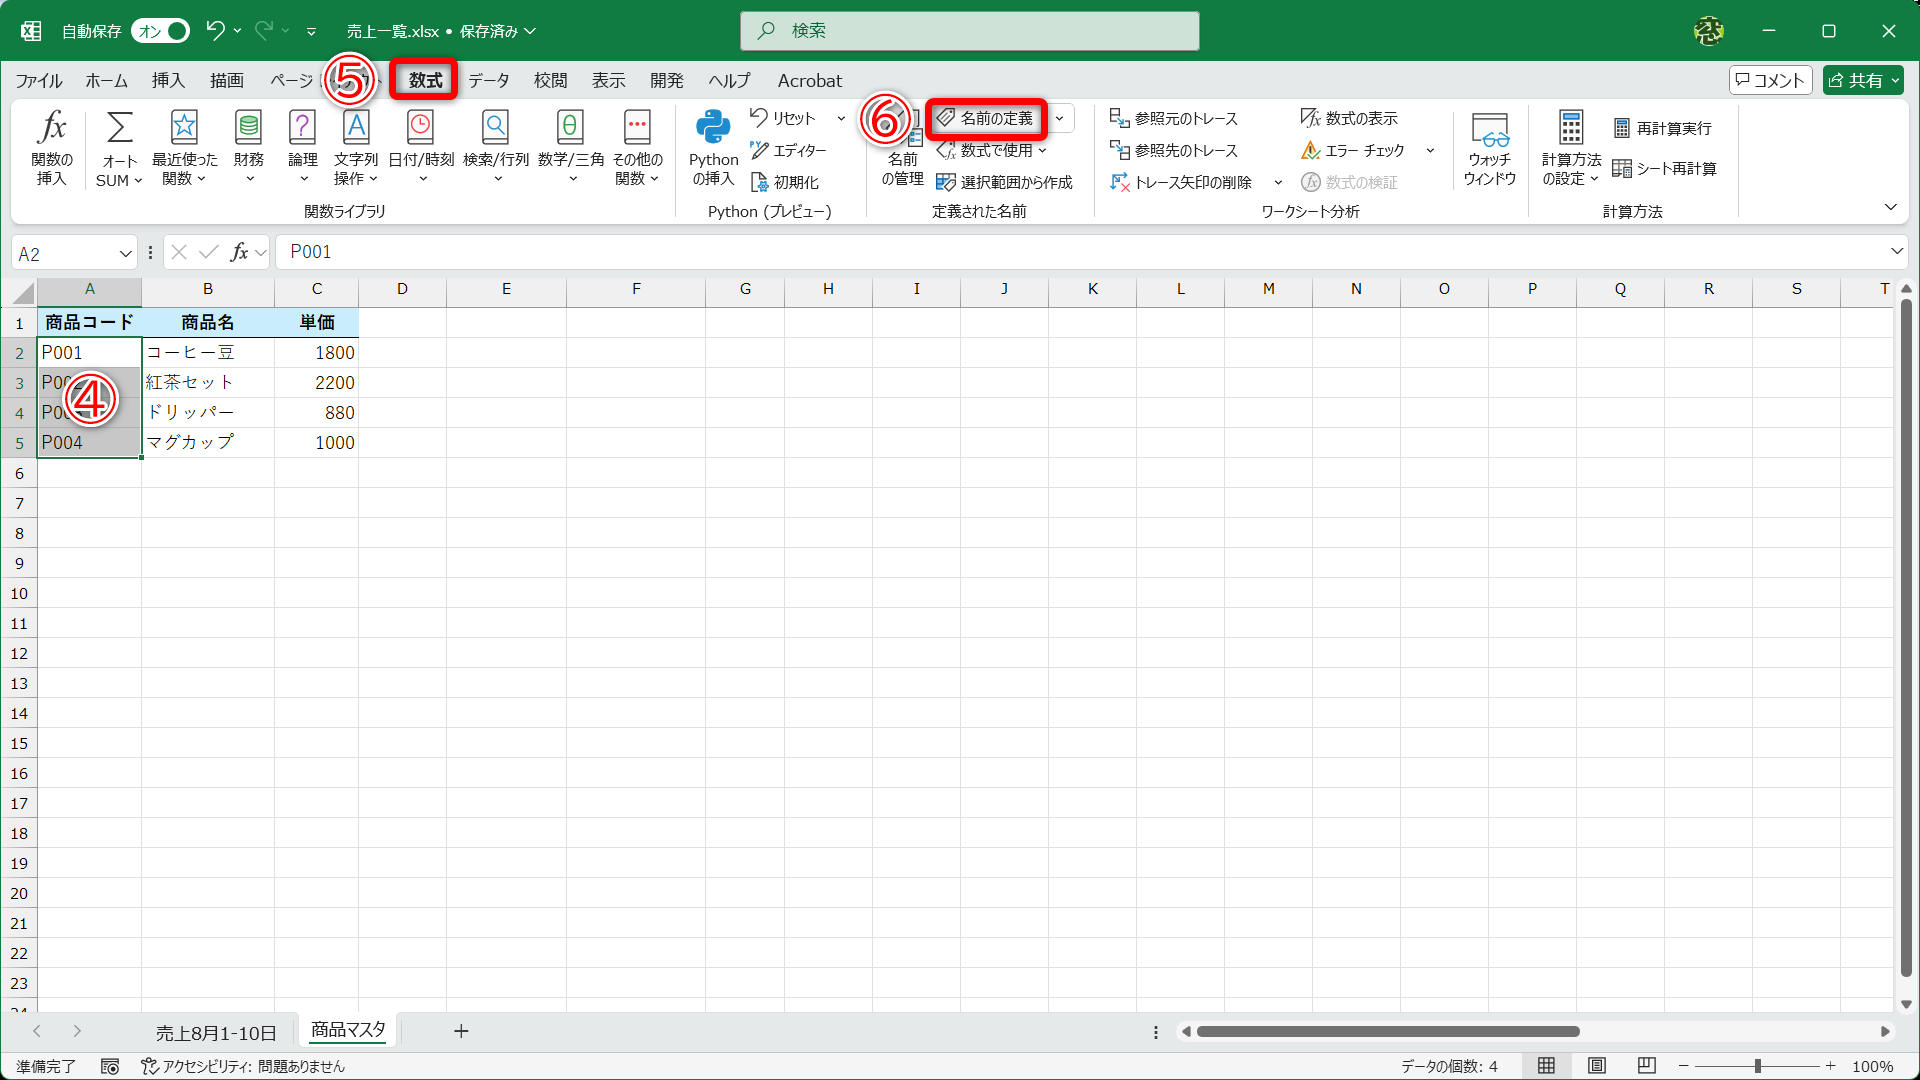
Task: Click the Define Name button
Action: [986, 118]
